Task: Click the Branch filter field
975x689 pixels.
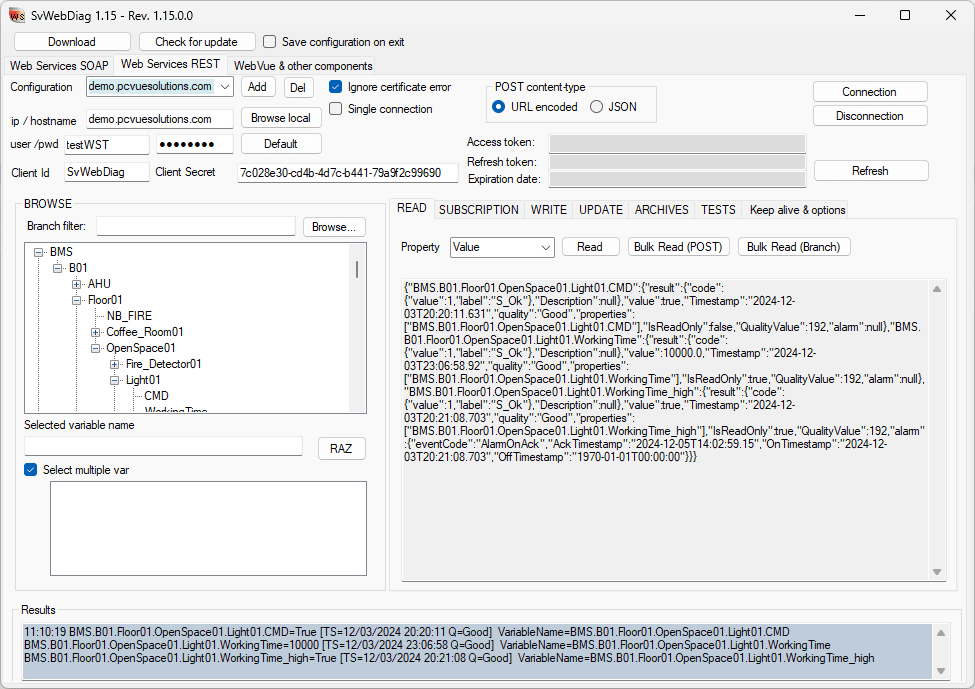Action: (196, 226)
